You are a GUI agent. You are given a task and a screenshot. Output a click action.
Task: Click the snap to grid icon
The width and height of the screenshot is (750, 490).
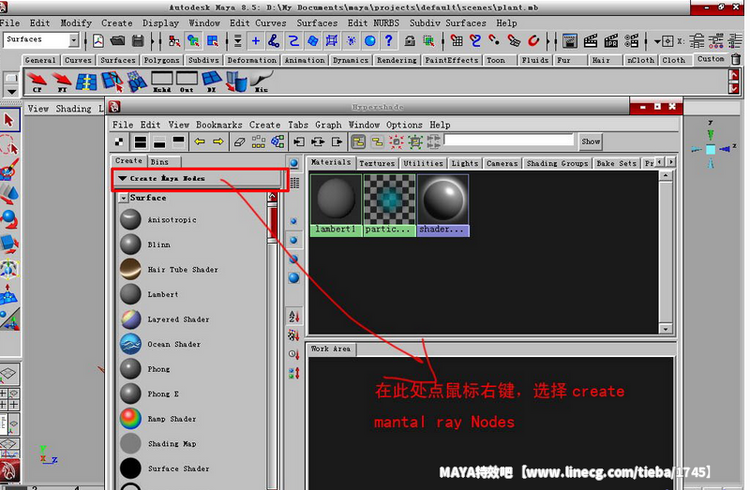(456, 41)
